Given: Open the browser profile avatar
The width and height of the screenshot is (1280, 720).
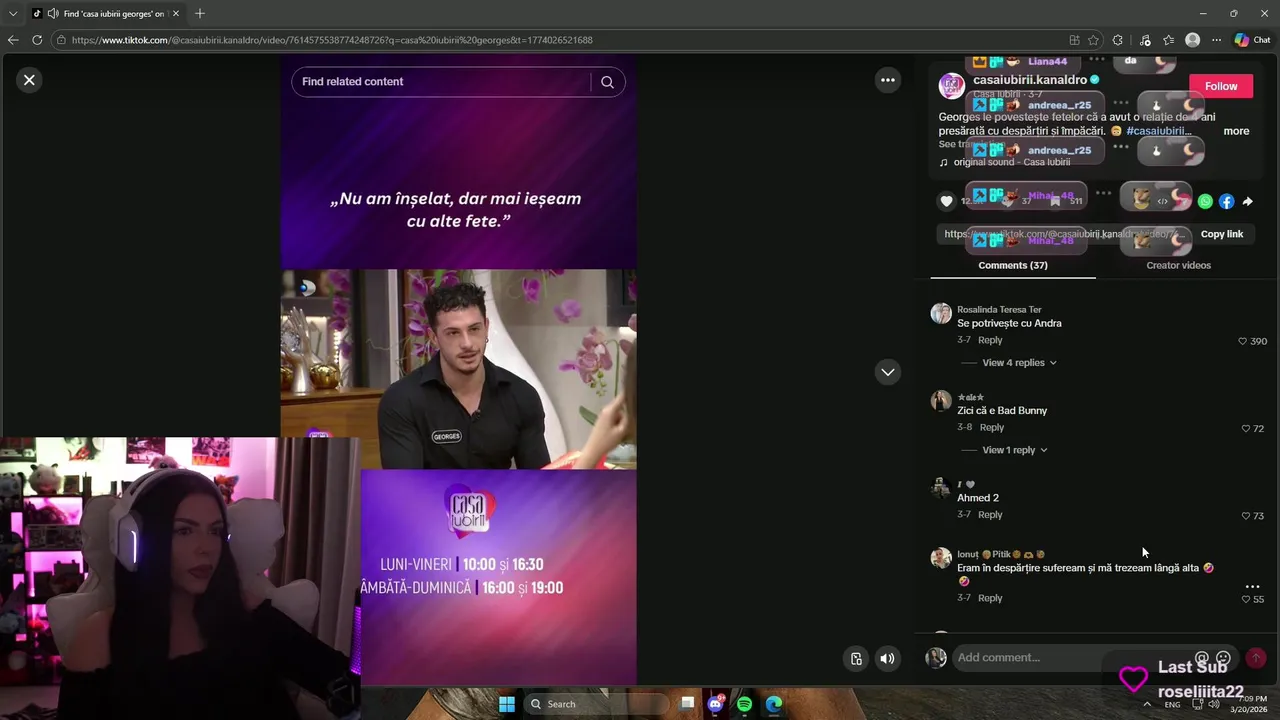Looking at the screenshot, I should pos(1192,40).
